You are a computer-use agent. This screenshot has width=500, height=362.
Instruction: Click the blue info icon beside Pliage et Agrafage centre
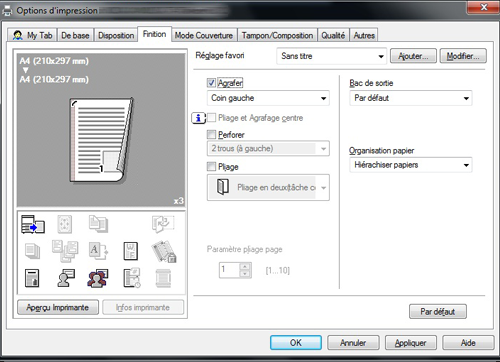coord(198,118)
